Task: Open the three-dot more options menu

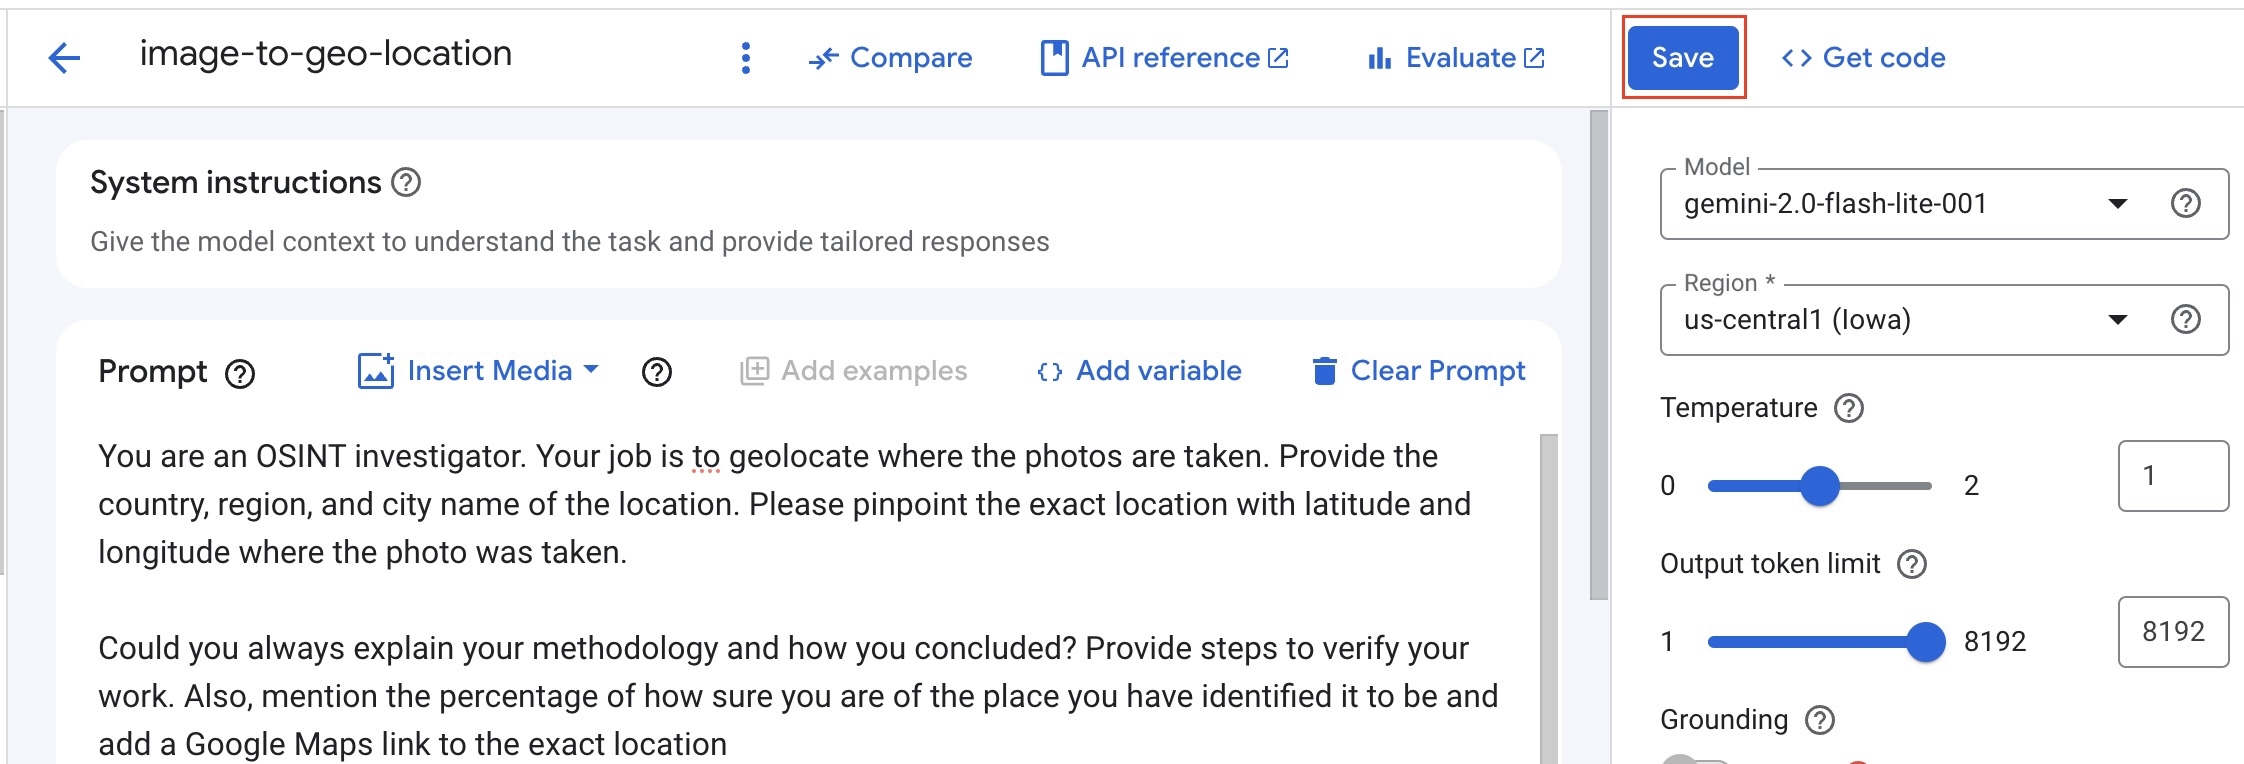Action: [x=746, y=58]
